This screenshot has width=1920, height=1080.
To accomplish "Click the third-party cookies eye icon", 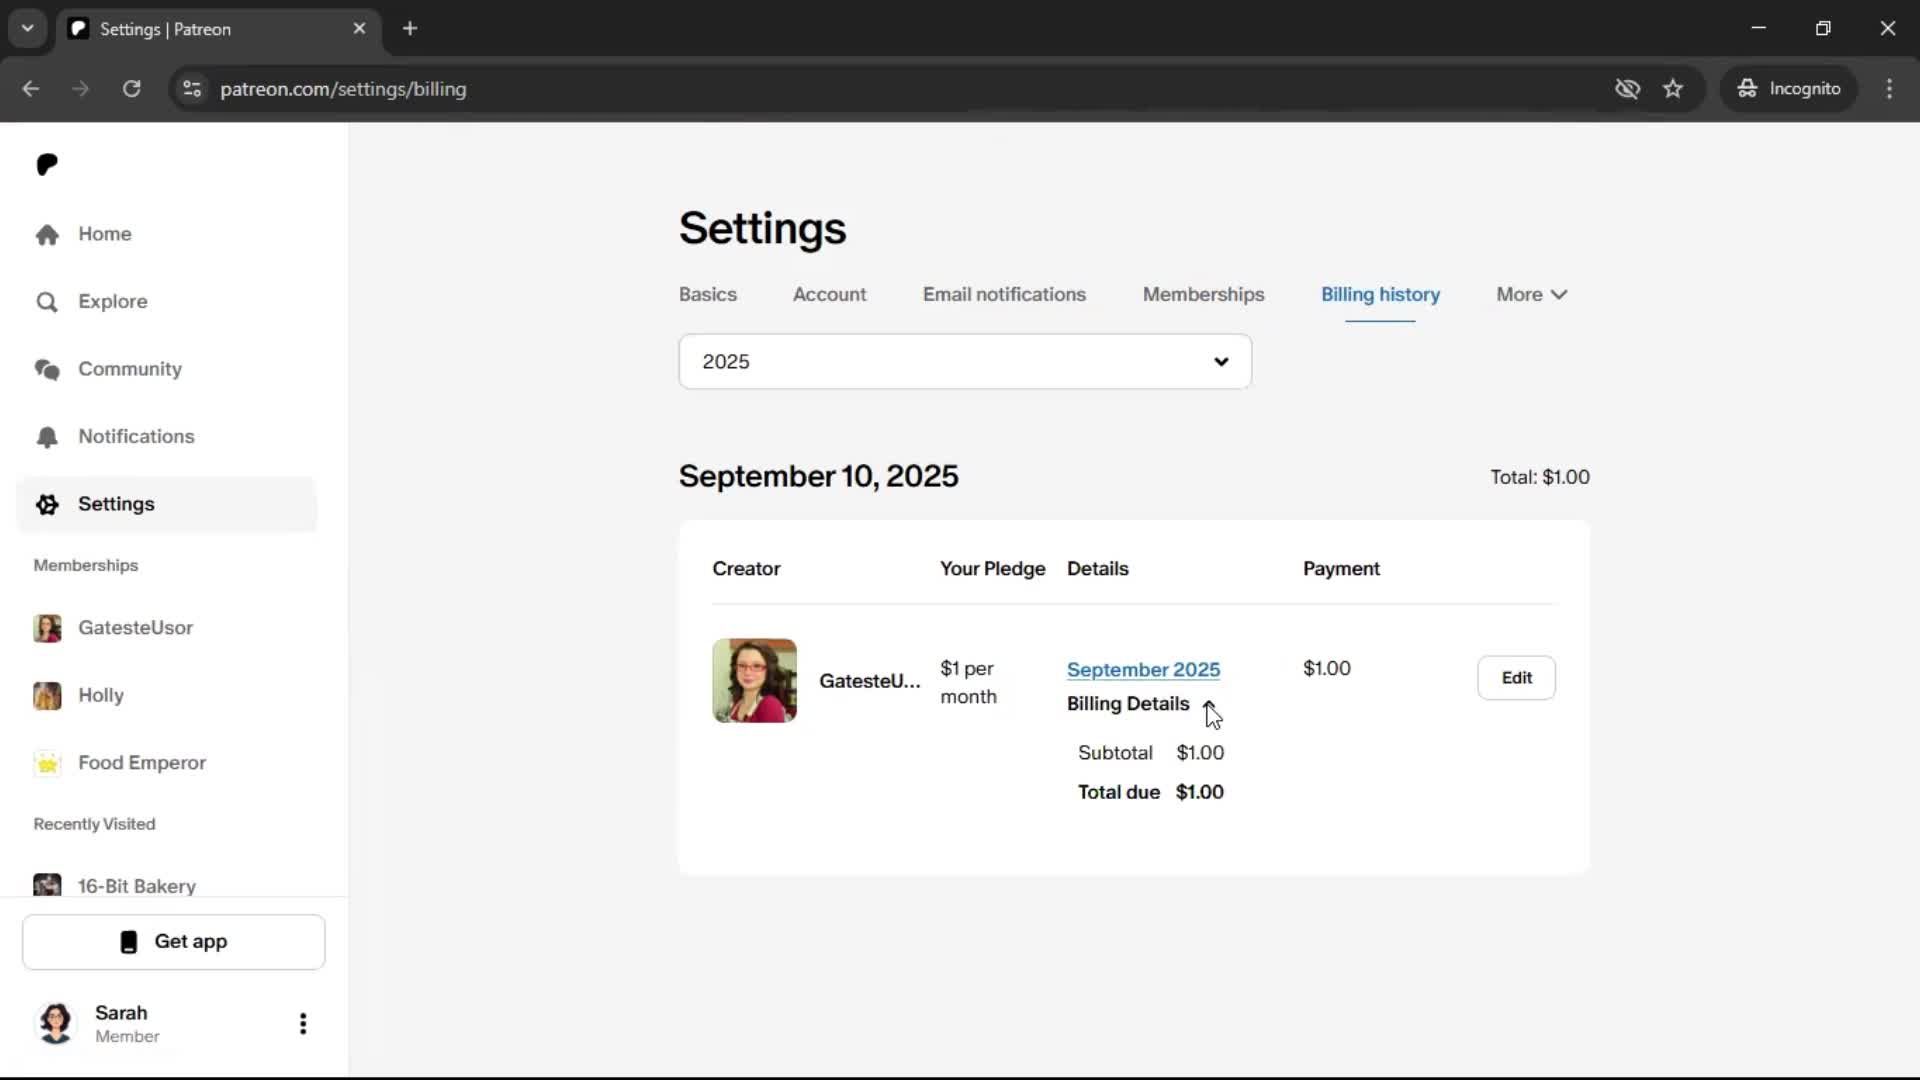I will (x=1627, y=89).
